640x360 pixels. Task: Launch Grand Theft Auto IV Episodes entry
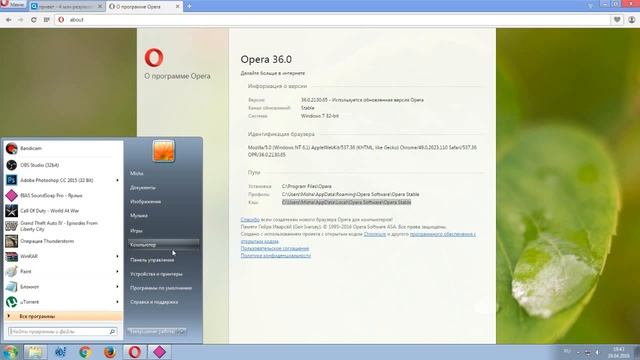coord(63,226)
